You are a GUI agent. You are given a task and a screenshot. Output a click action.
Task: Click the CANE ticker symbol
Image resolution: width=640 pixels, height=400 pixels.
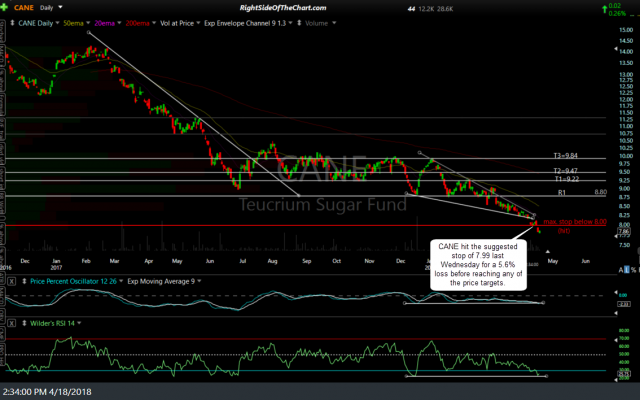(24, 8)
